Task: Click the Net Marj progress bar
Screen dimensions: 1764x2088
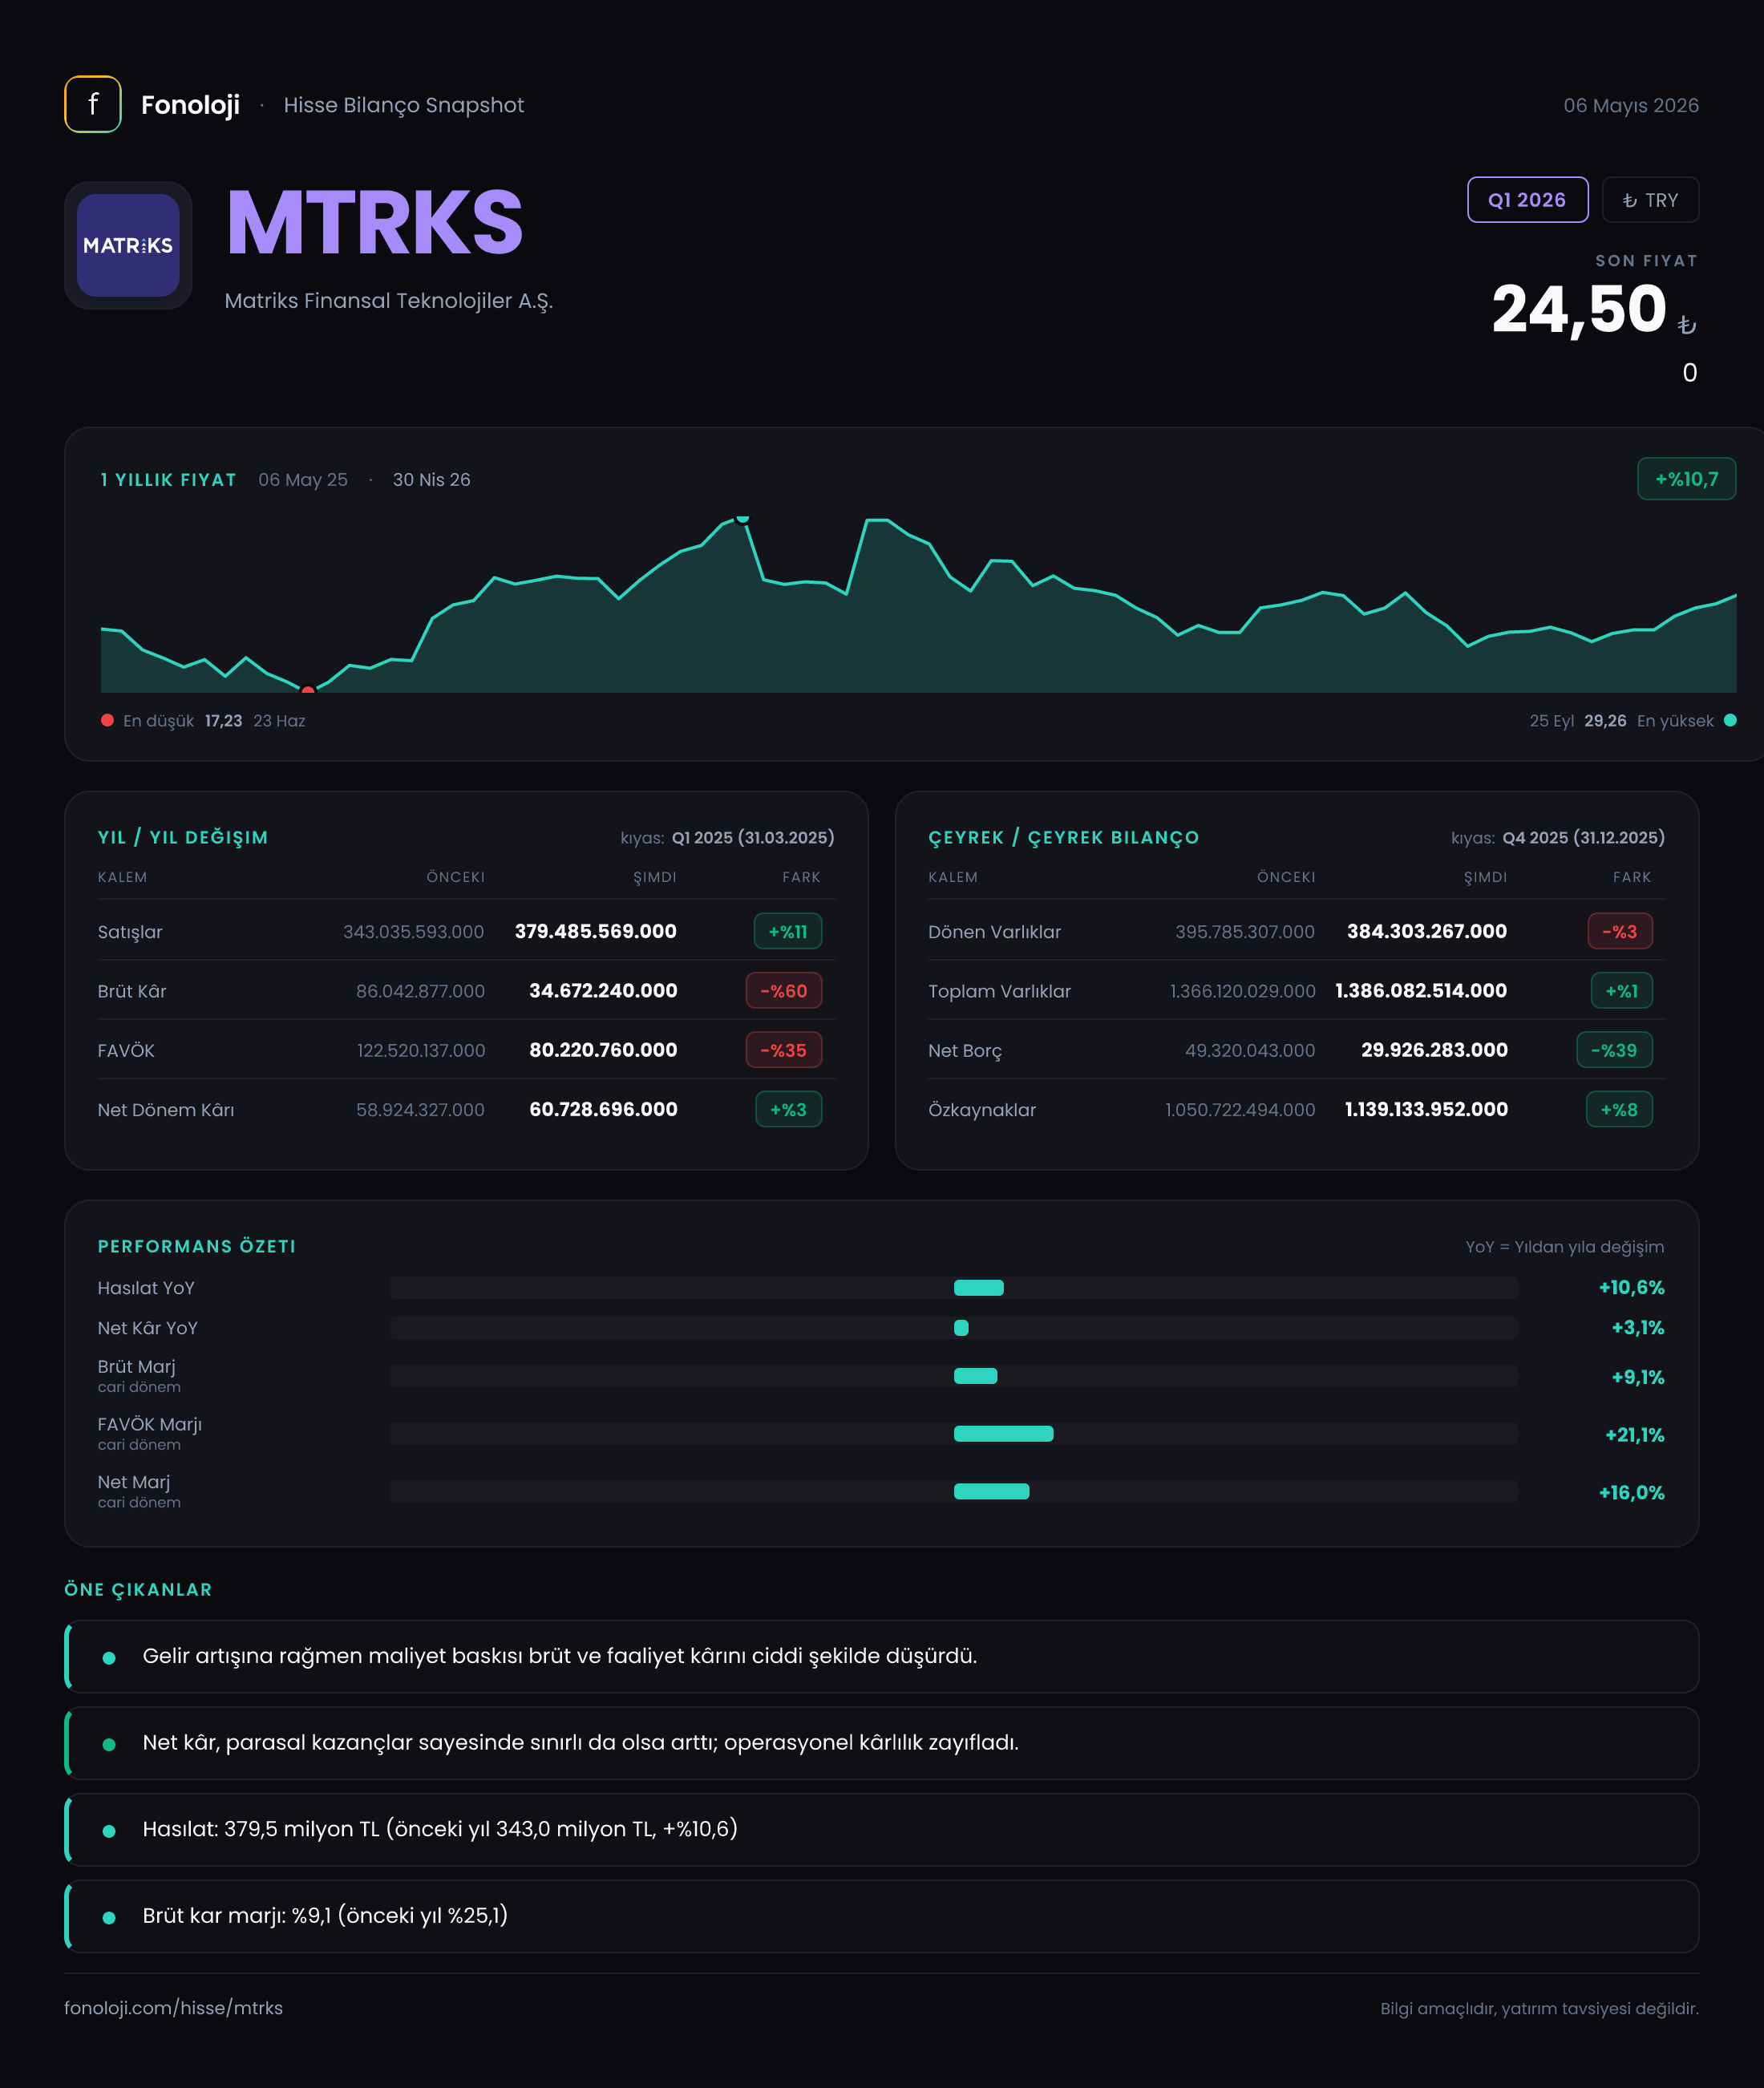Action: click(x=953, y=1491)
